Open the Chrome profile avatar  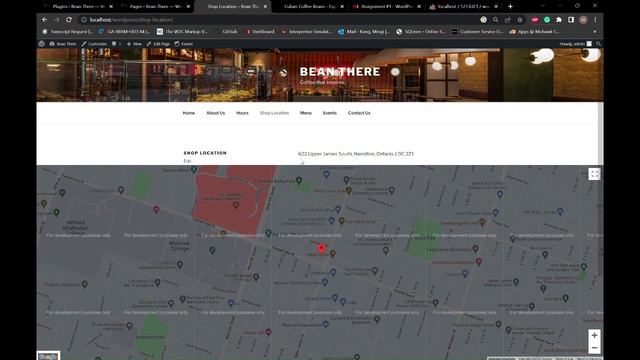(x=583, y=20)
